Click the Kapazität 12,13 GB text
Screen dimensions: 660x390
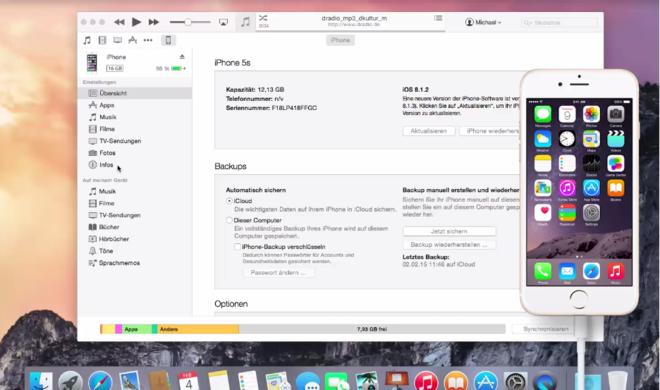click(x=255, y=90)
